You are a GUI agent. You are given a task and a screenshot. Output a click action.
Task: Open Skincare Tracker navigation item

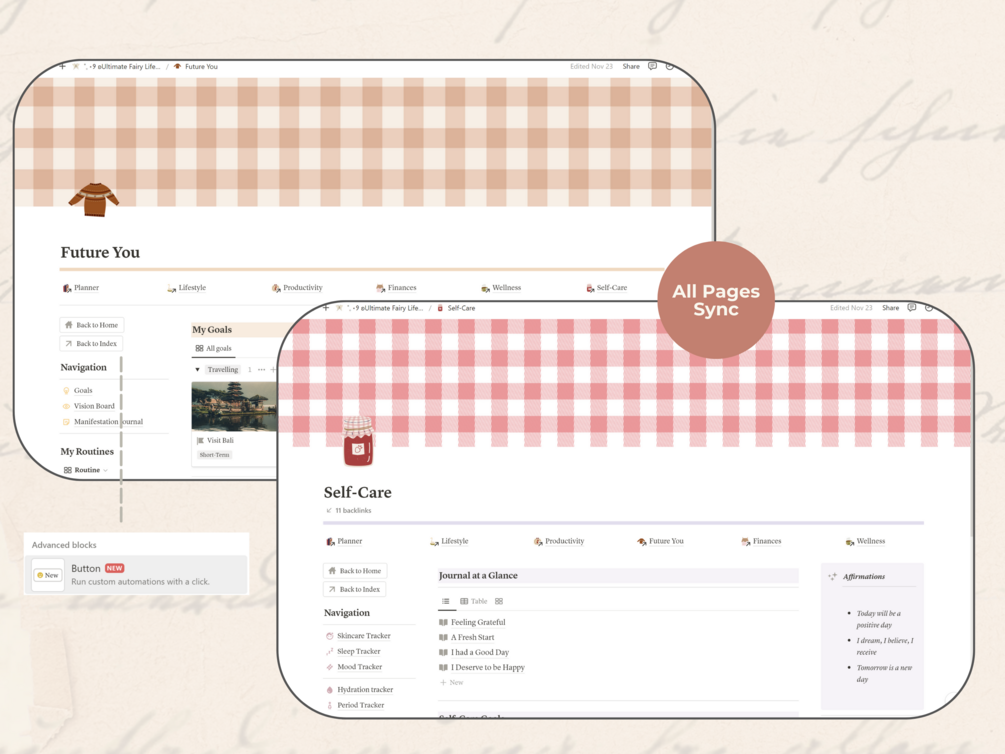pos(358,636)
